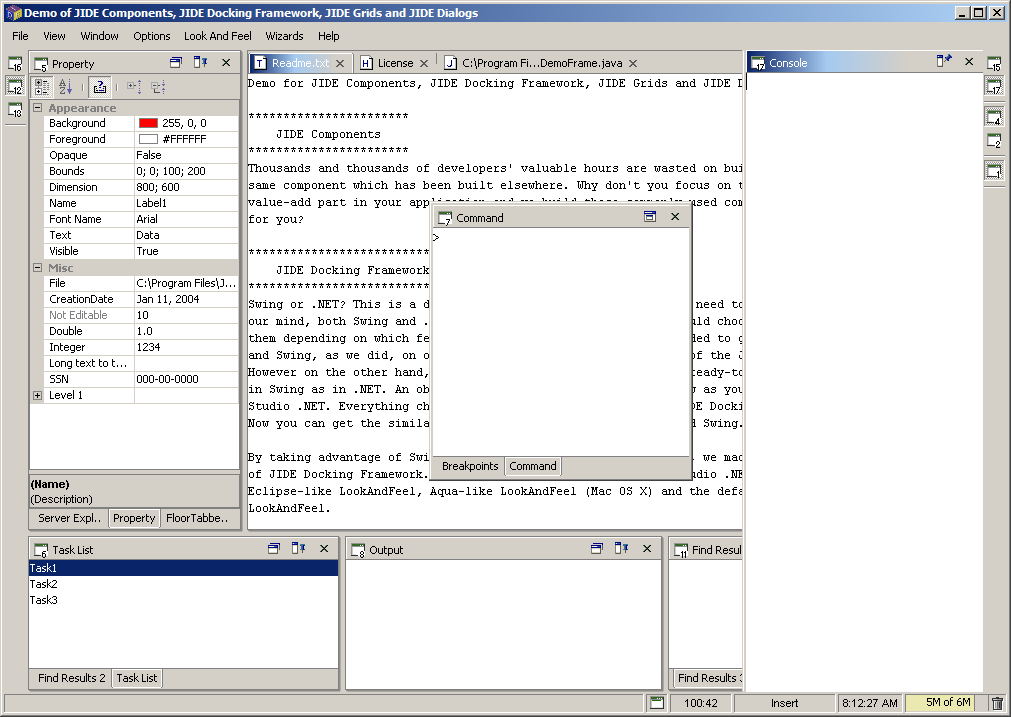The width and height of the screenshot is (1011, 717).
Task: Open autohidden frame 17 on right sidebar
Action: 994,86
